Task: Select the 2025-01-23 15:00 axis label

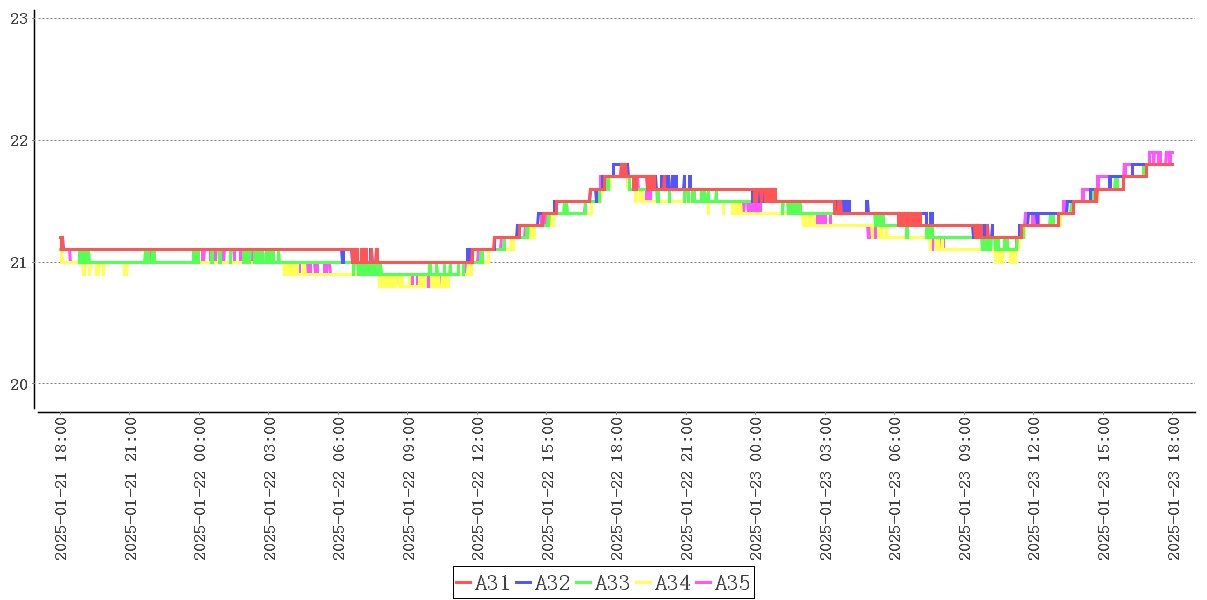Action: click(x=1104, y=489)
